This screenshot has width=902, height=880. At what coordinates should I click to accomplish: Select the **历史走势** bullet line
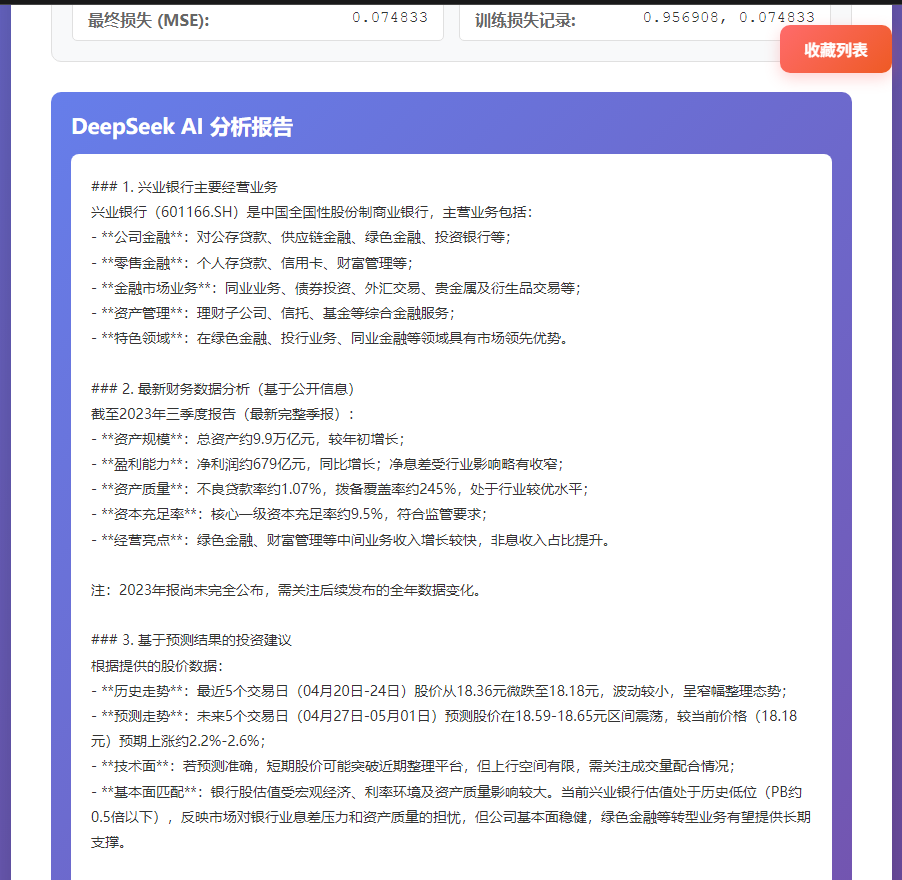(439, 691)
